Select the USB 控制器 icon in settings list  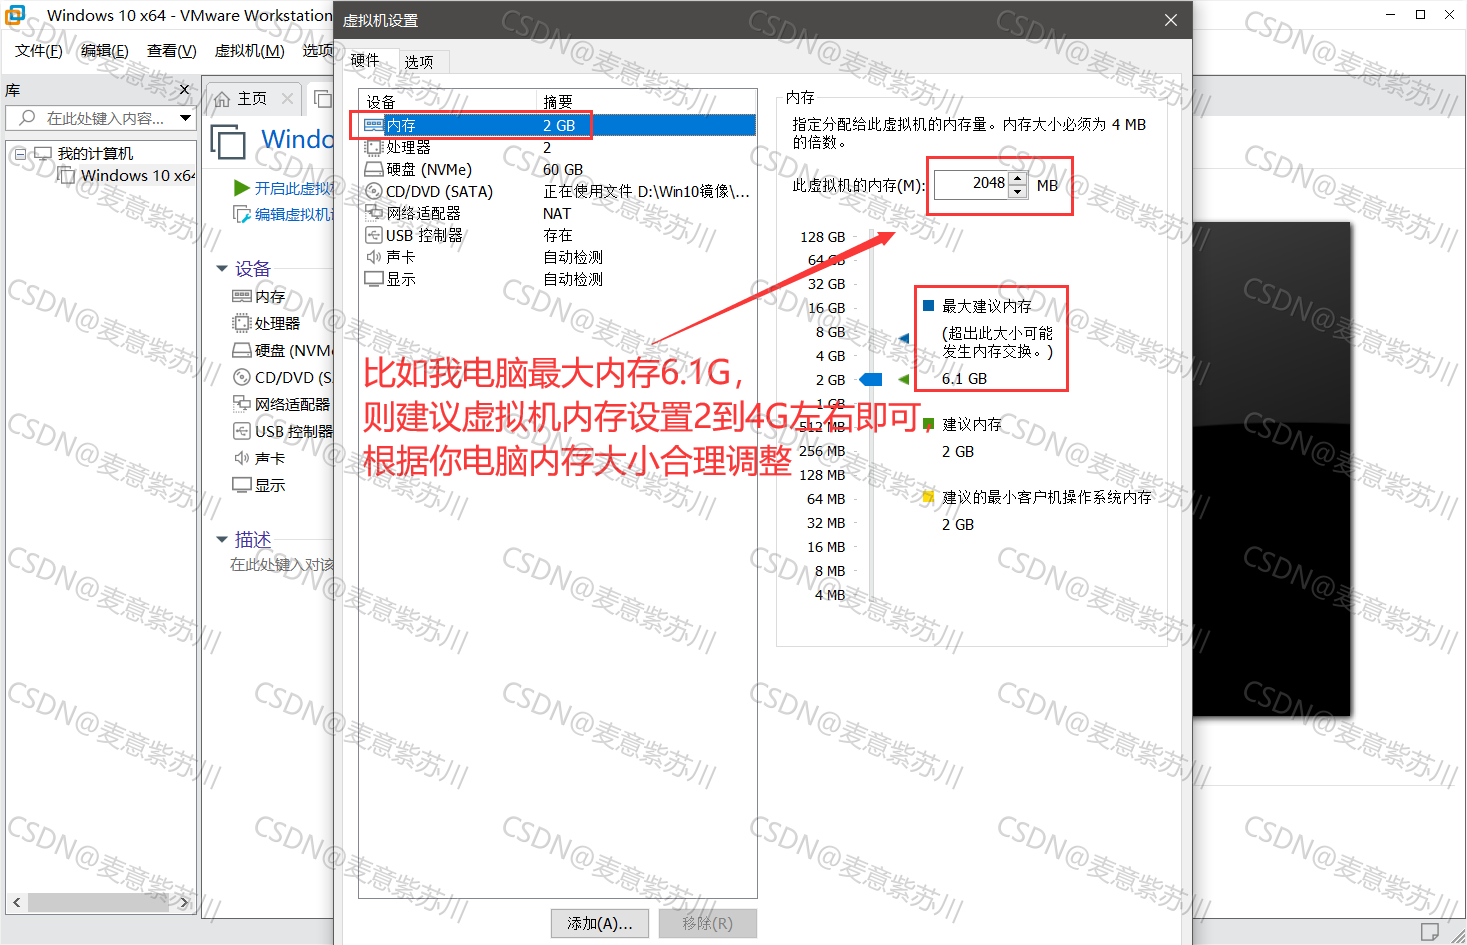tap(374, 235)
